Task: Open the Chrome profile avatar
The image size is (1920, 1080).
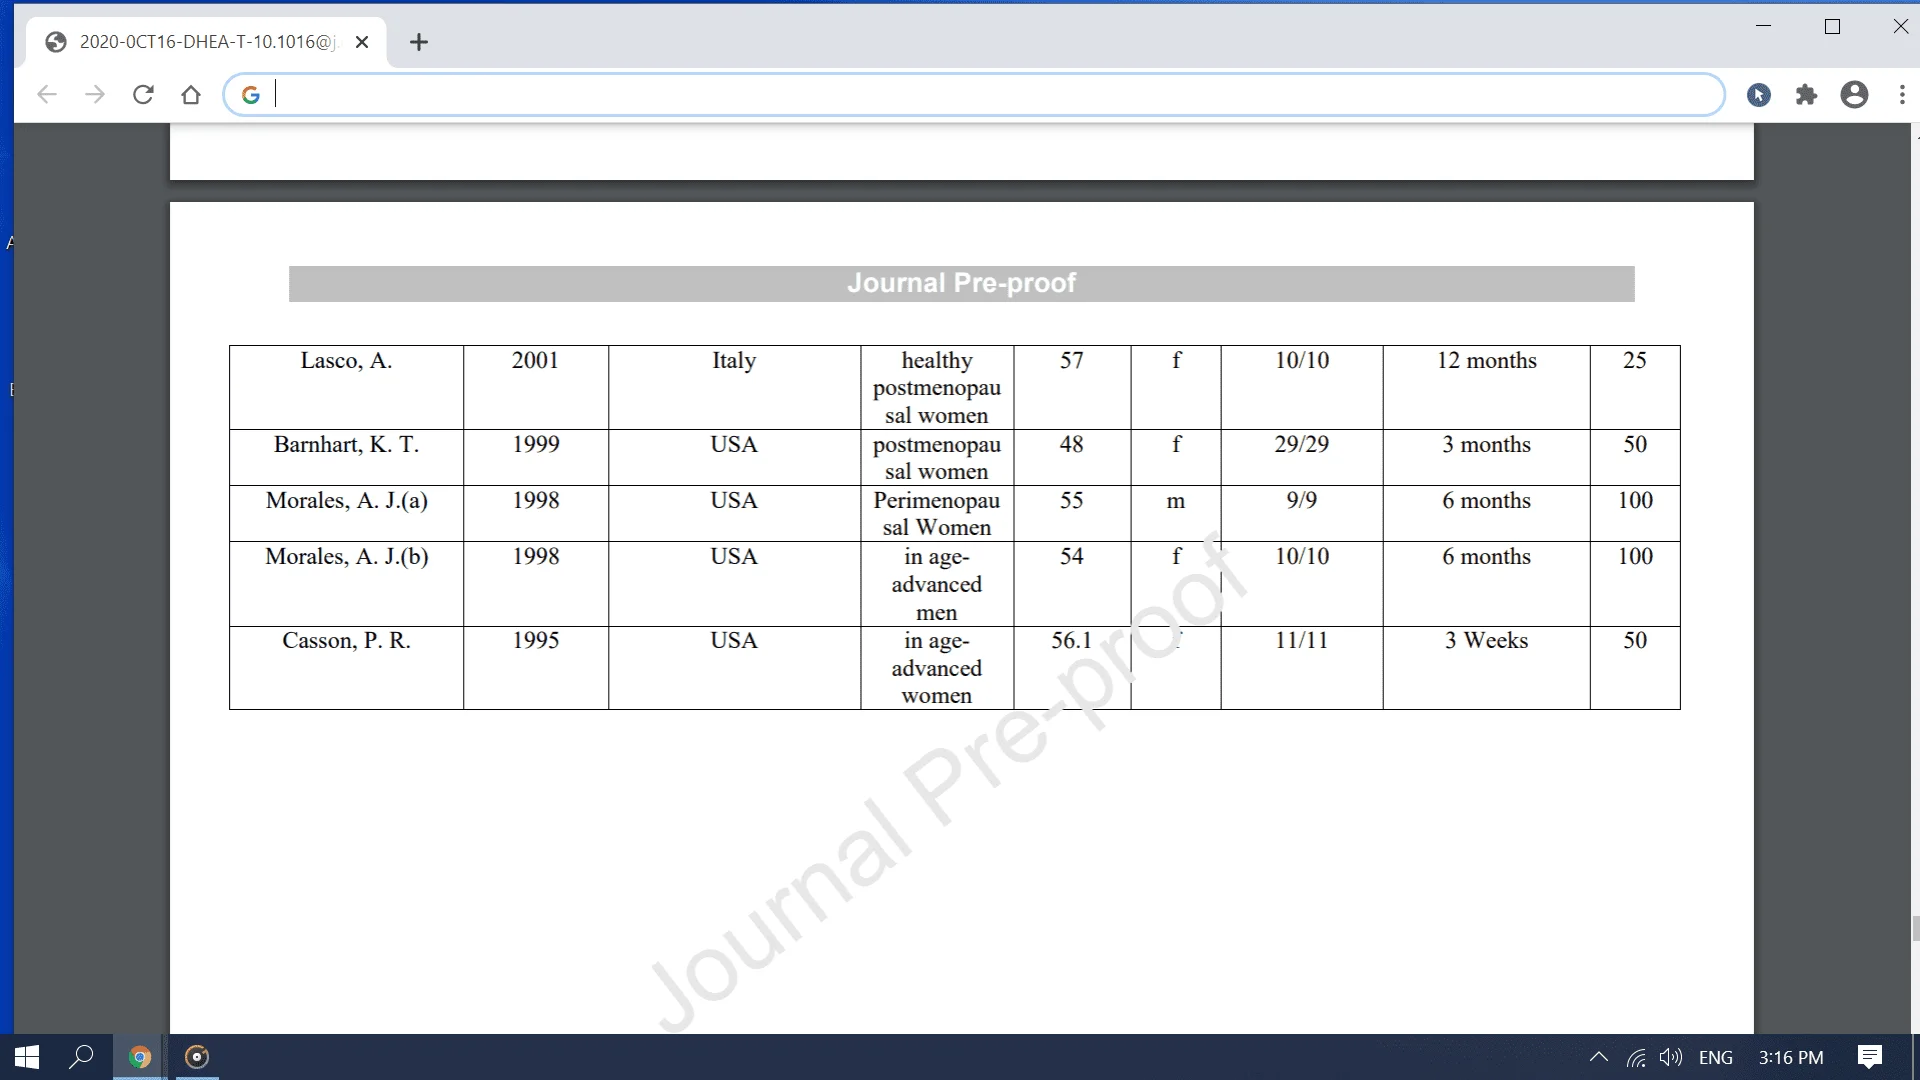Action: pos(1854,95)
